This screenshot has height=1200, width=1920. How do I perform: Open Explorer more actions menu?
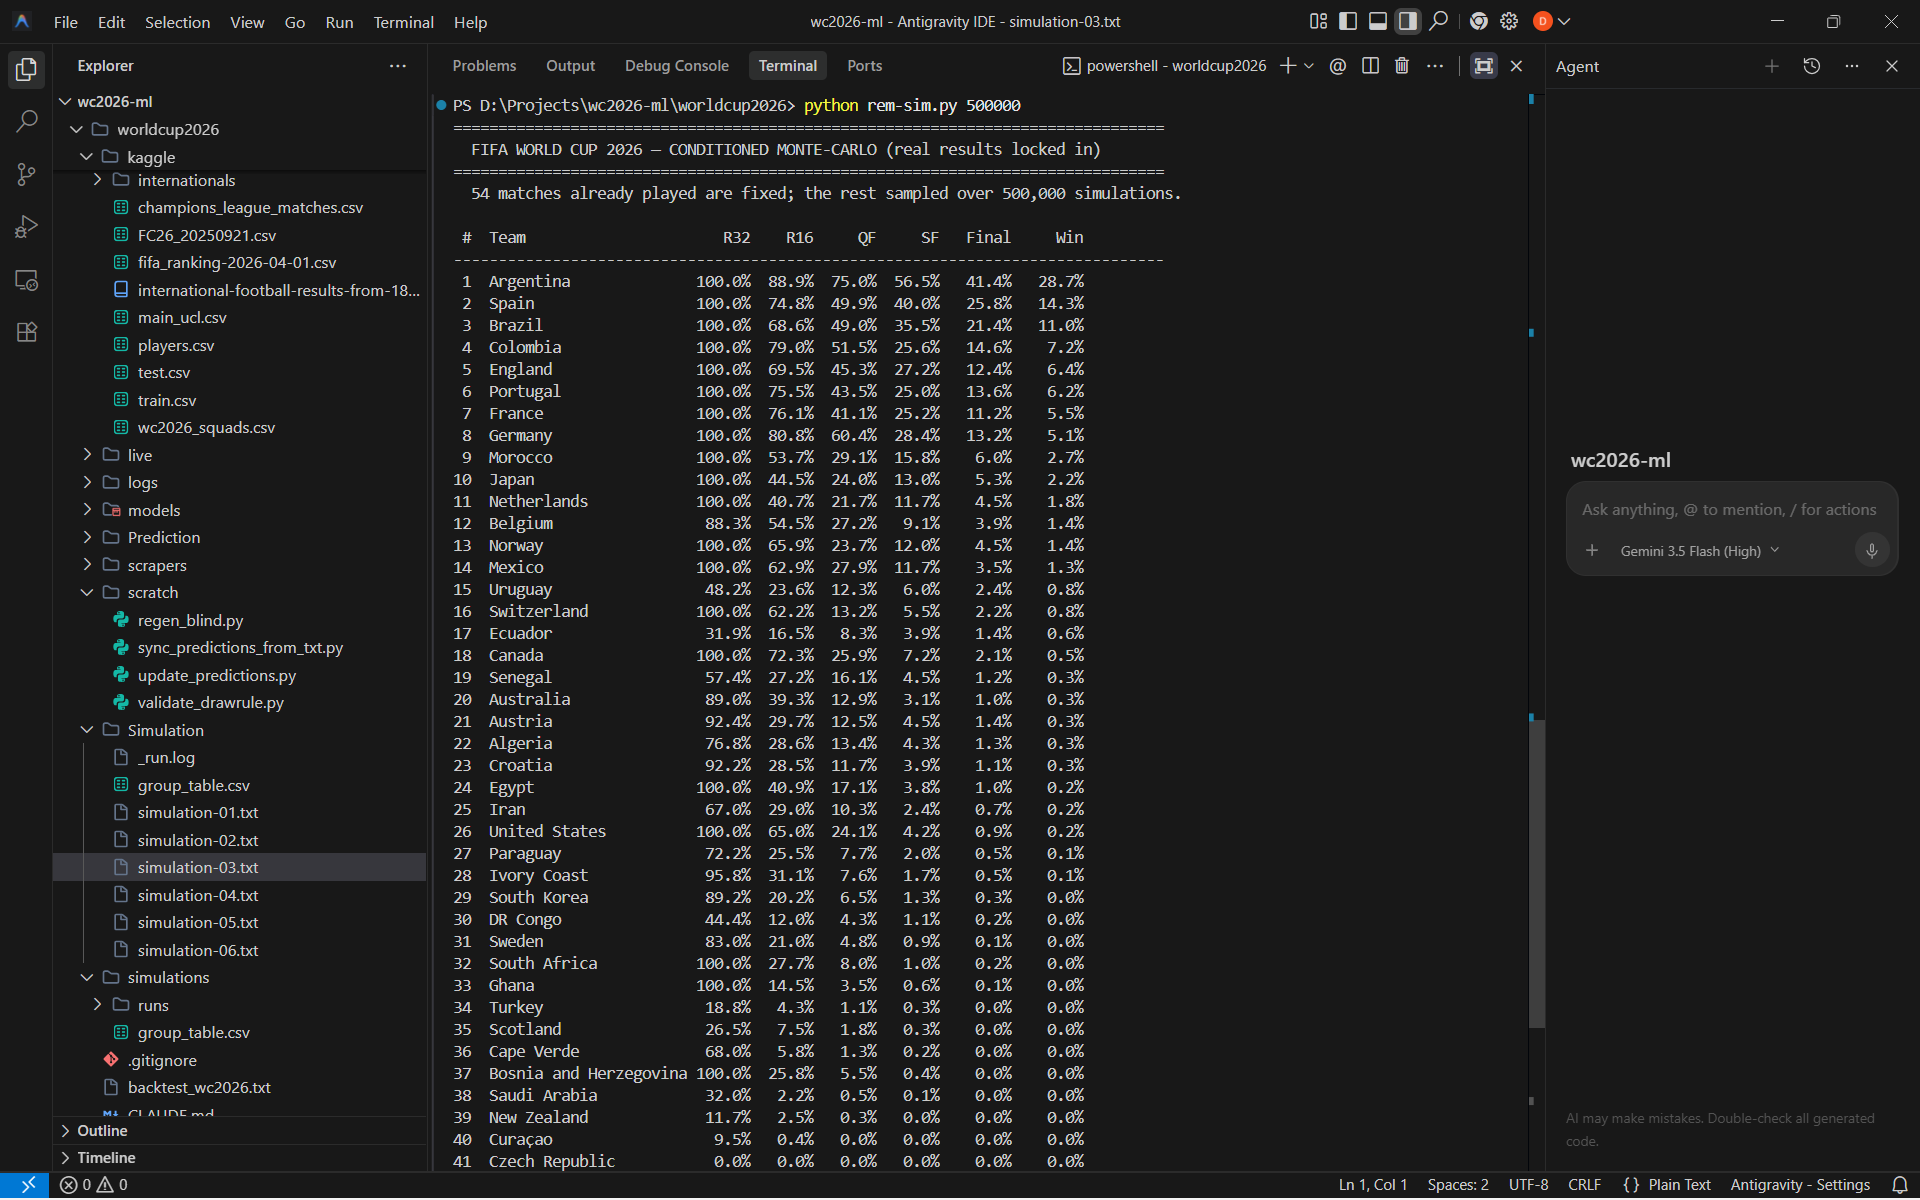pyautogui.click(x=398, y=66)
